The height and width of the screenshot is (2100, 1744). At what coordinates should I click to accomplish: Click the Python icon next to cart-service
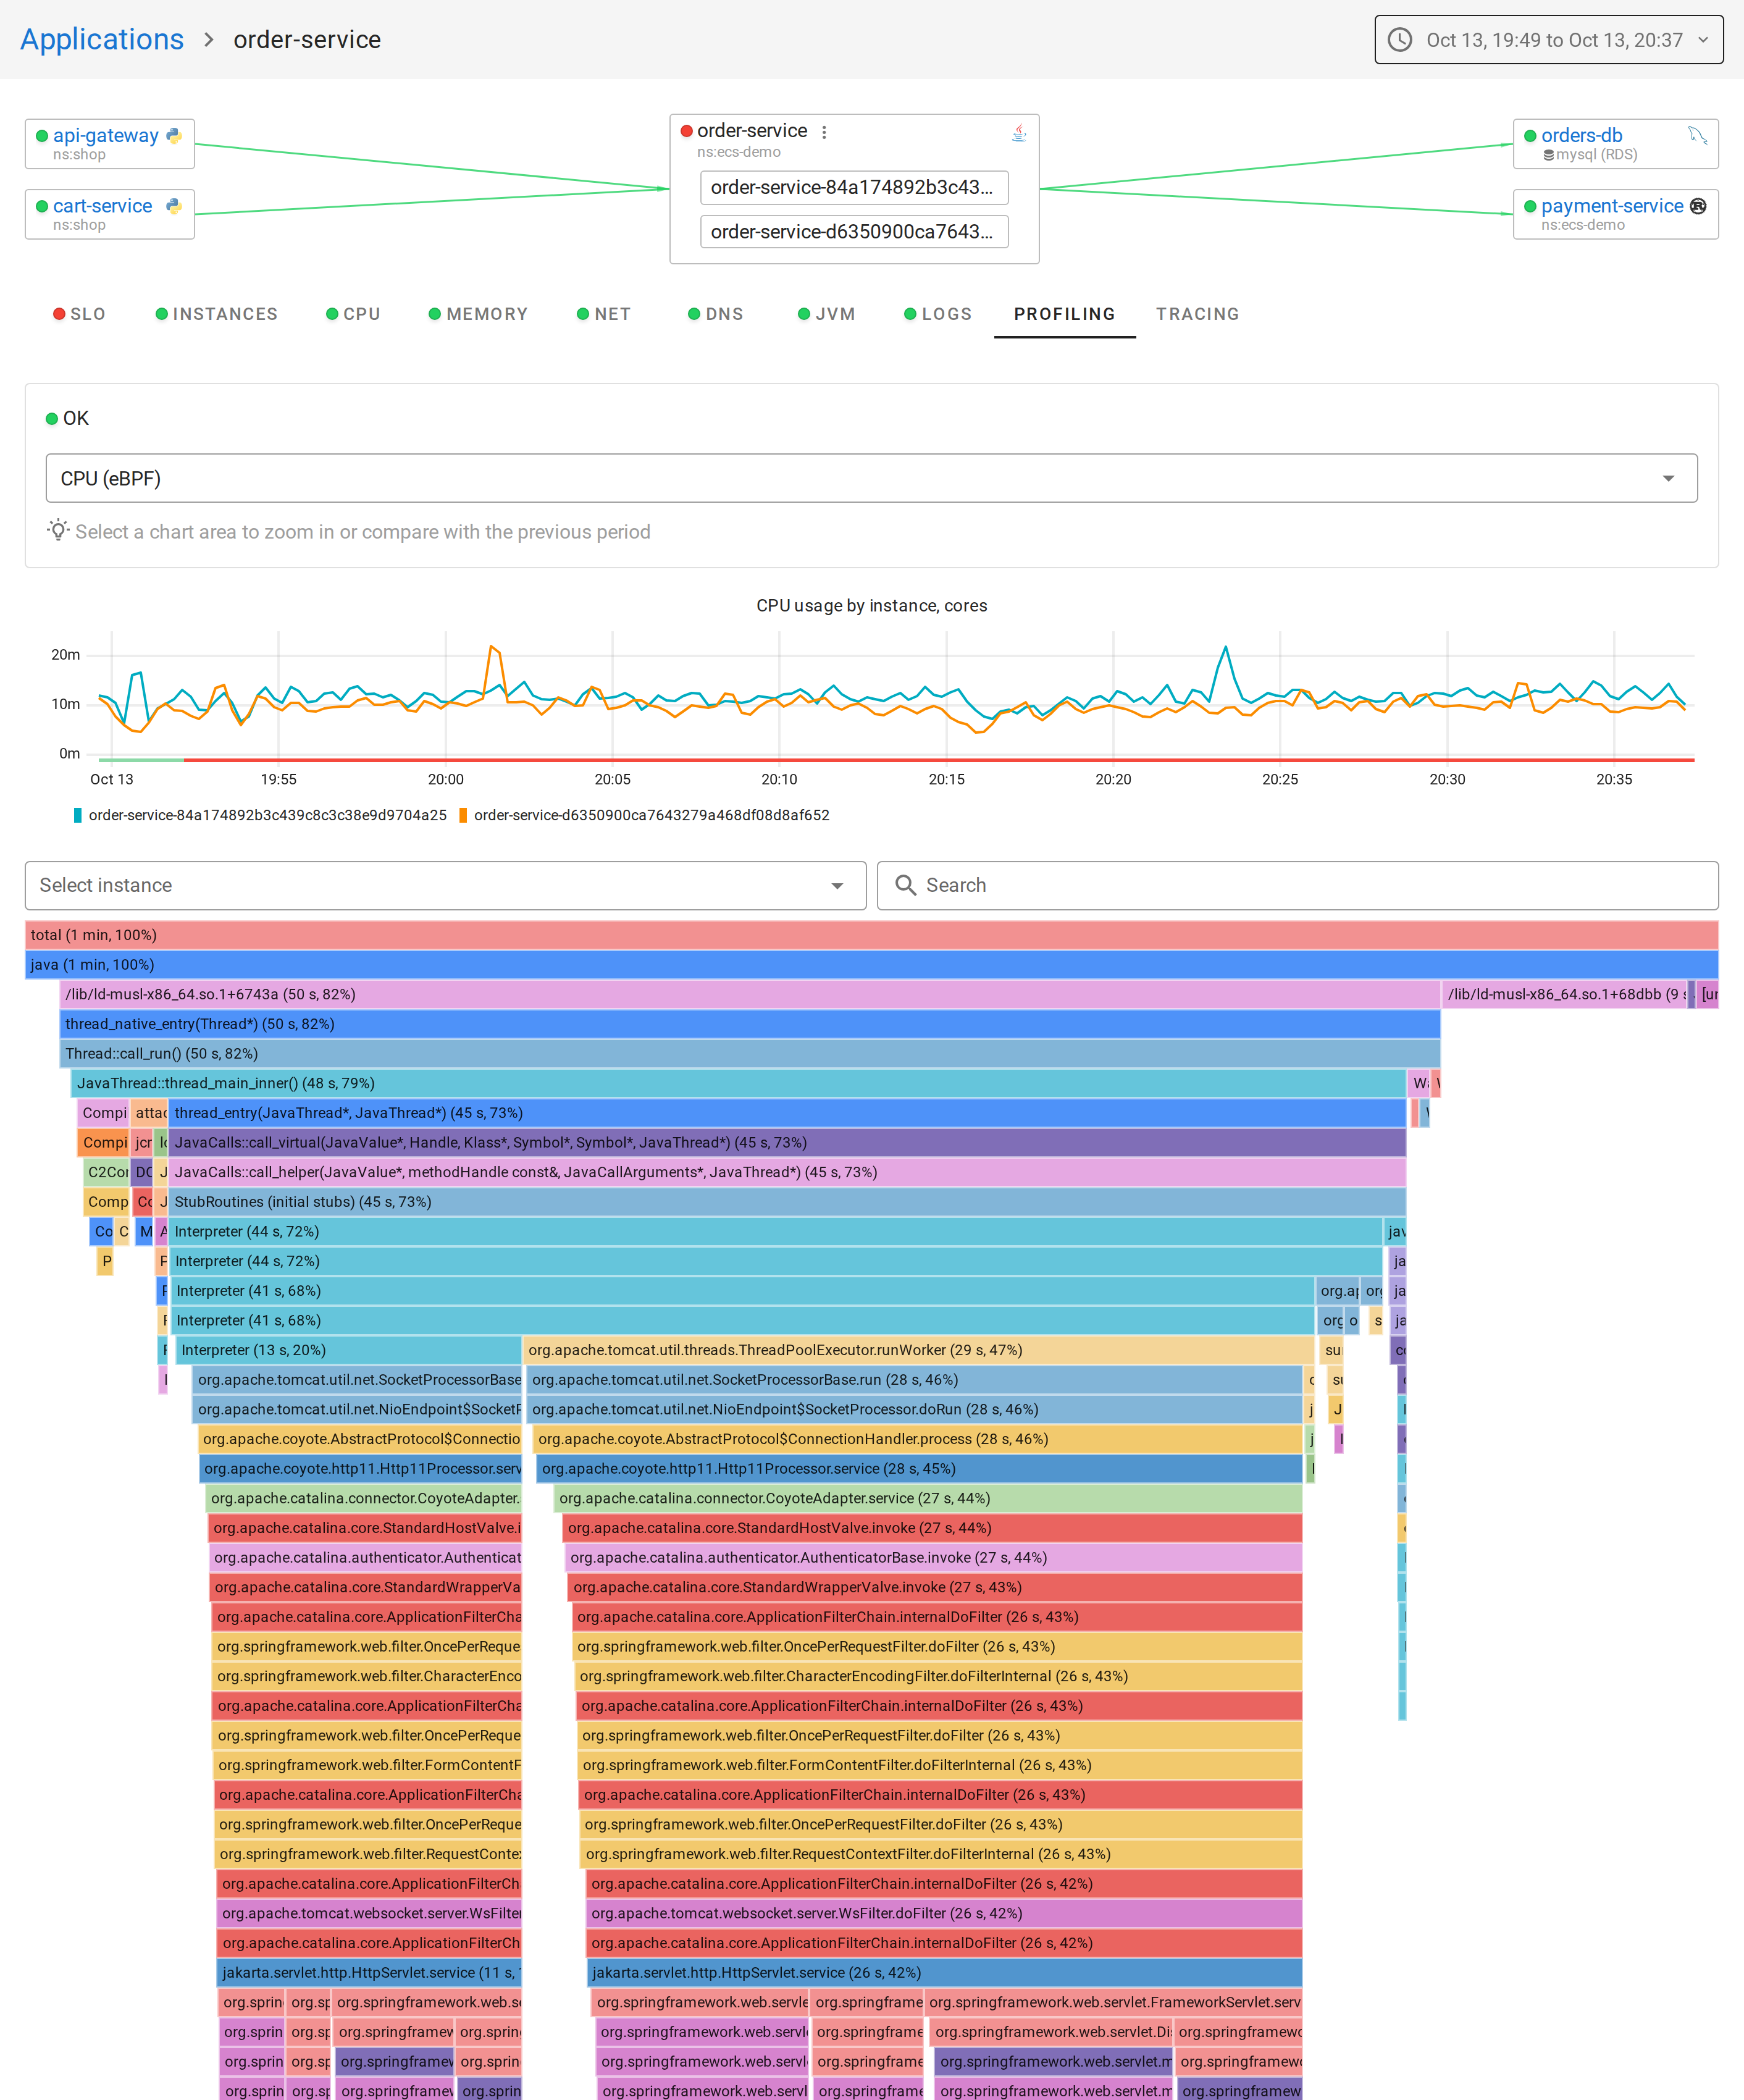pyautogui.click(x=174, y=206)
